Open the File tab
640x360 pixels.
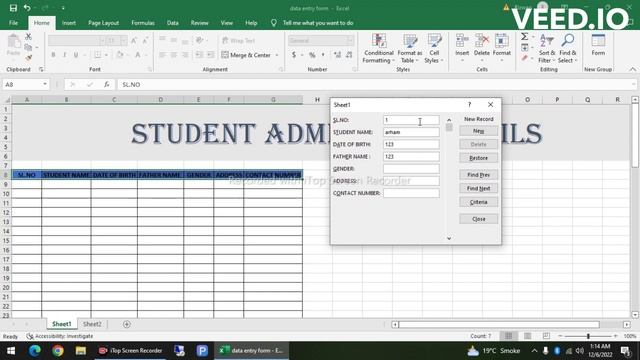pos(13,23)
